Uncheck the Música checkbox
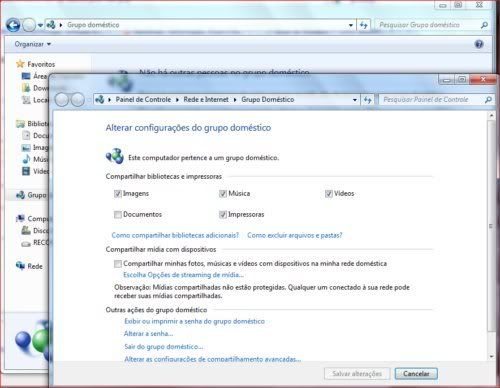The image size is (500, 388). tap(223, 194)
